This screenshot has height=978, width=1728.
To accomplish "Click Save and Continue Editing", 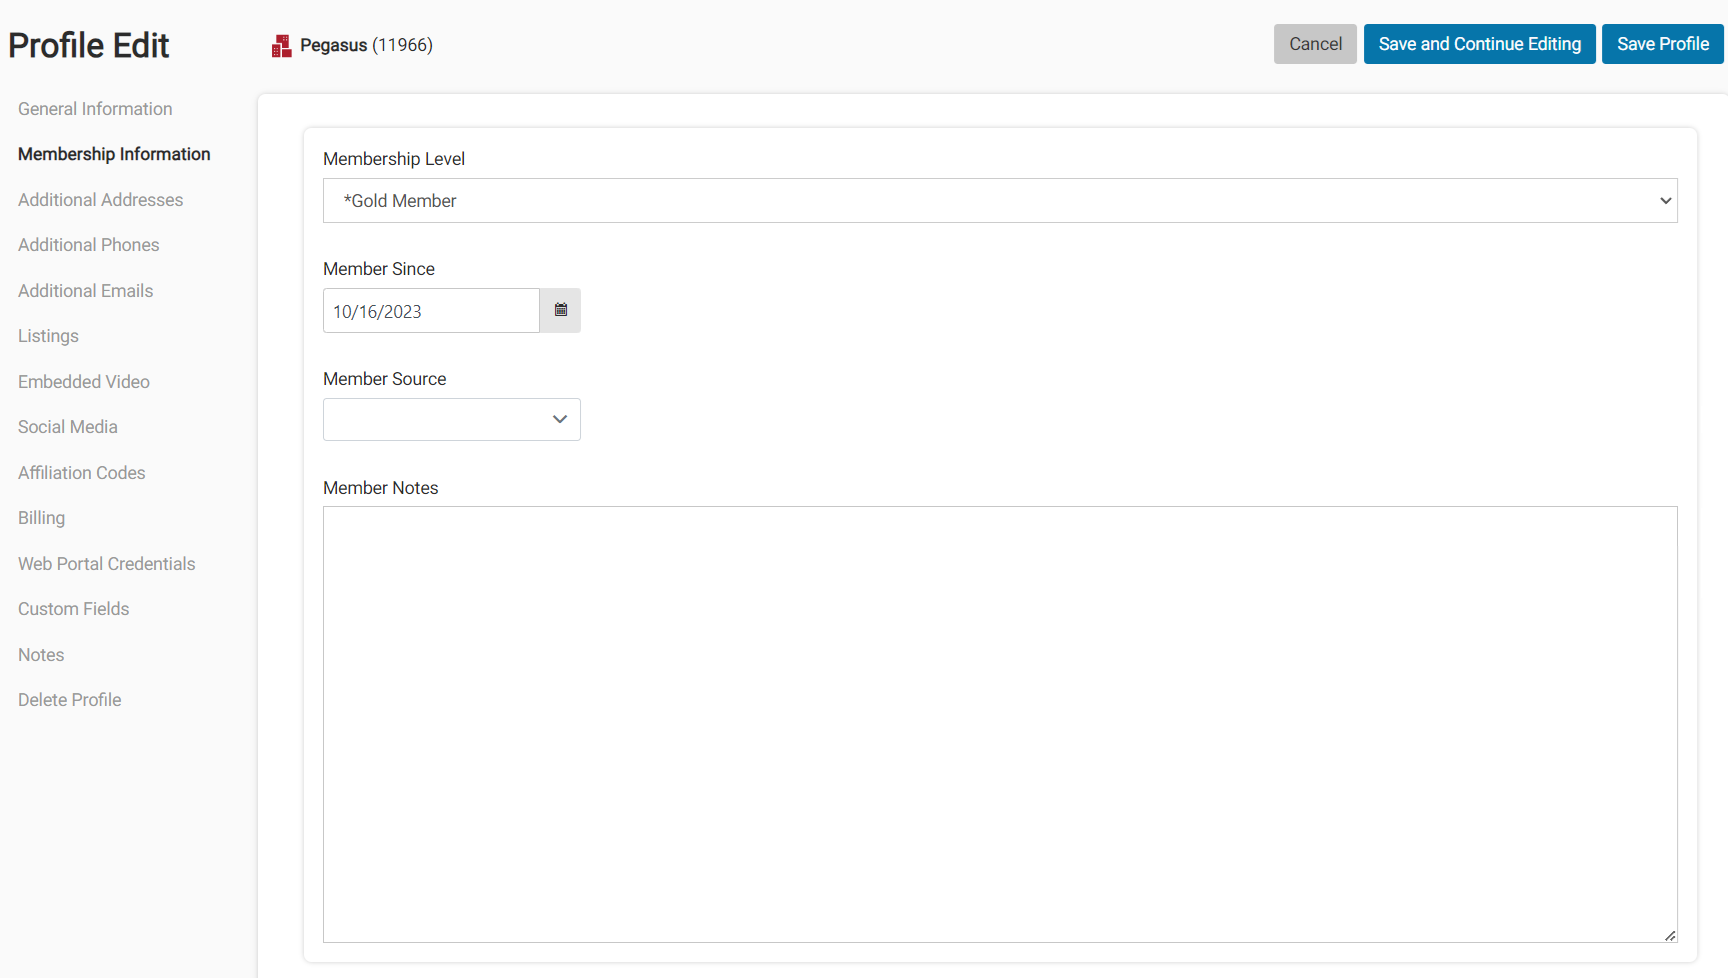I will tap(1479, 43).
